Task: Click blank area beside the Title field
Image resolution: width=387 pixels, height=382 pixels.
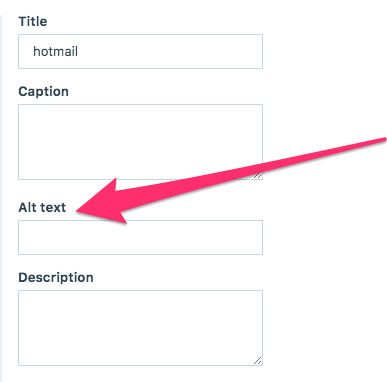Action: (323, 51)
